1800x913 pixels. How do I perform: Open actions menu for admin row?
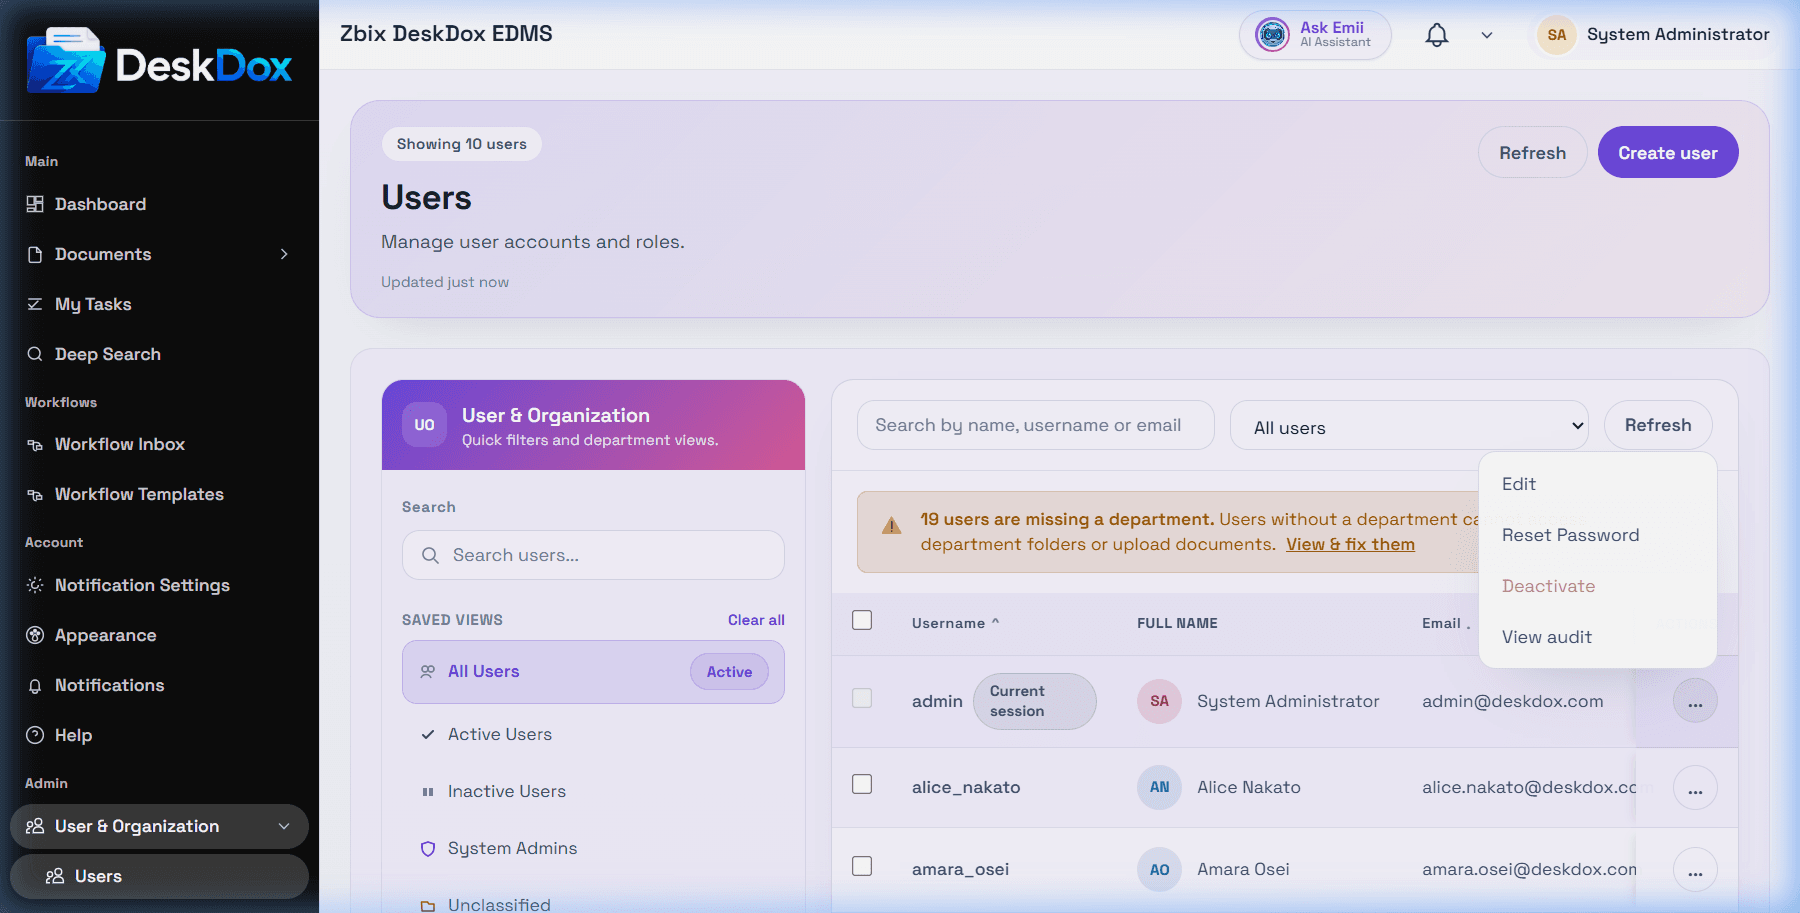1695,701
